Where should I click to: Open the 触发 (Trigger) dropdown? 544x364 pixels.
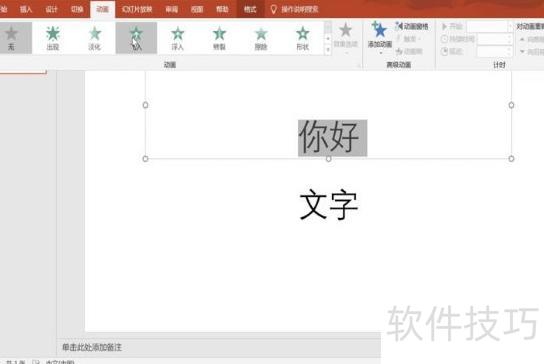[409, 39]
